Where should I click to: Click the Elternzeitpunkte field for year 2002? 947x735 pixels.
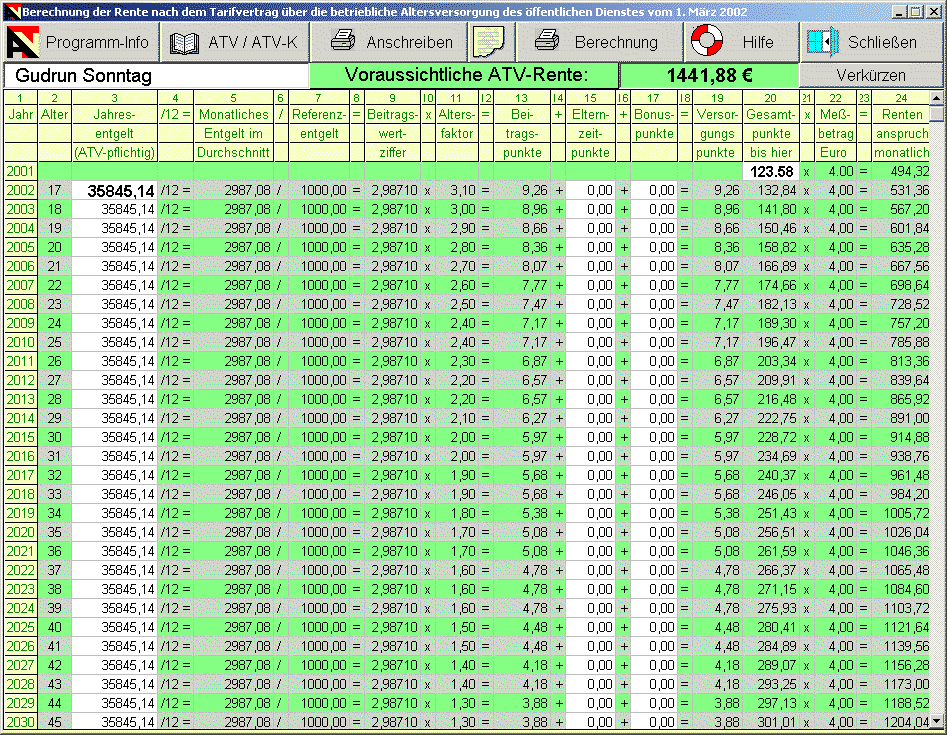(x=591, y=191)
